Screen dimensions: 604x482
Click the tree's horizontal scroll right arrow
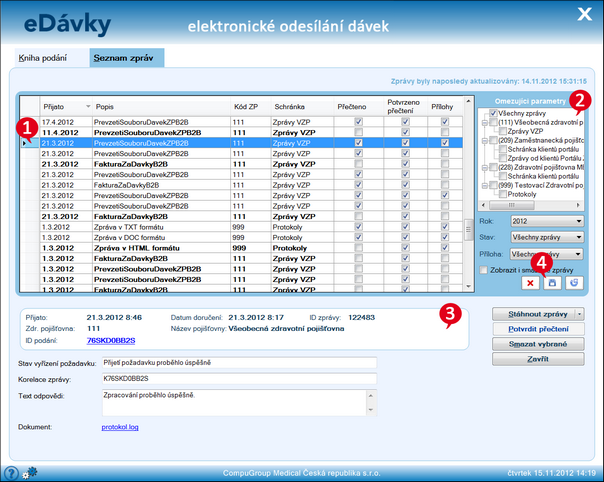578,205
